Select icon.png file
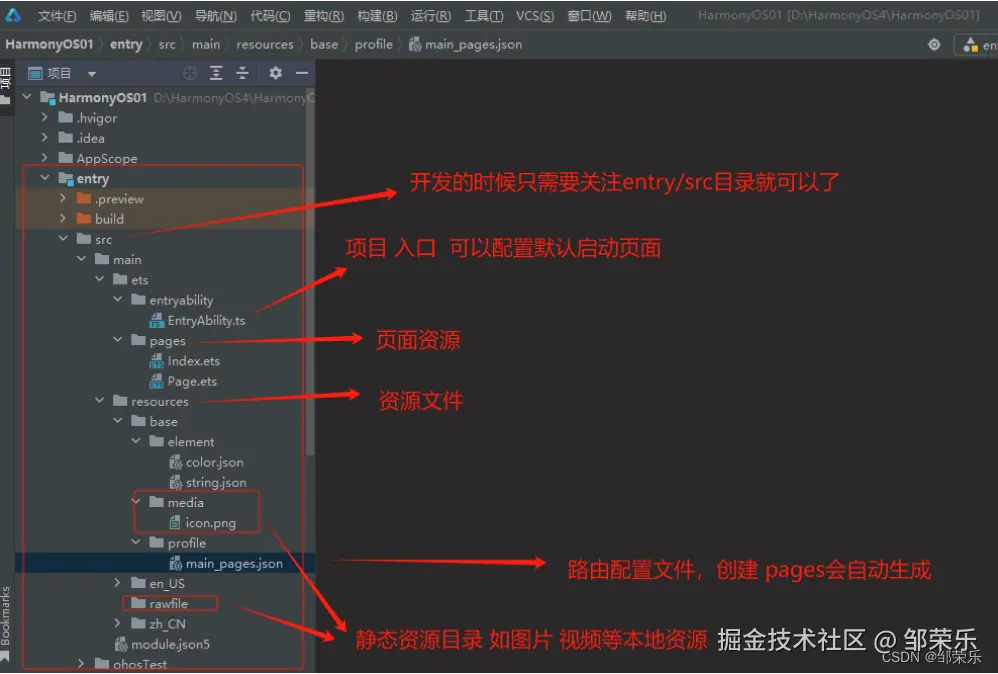 pos(202,523)
